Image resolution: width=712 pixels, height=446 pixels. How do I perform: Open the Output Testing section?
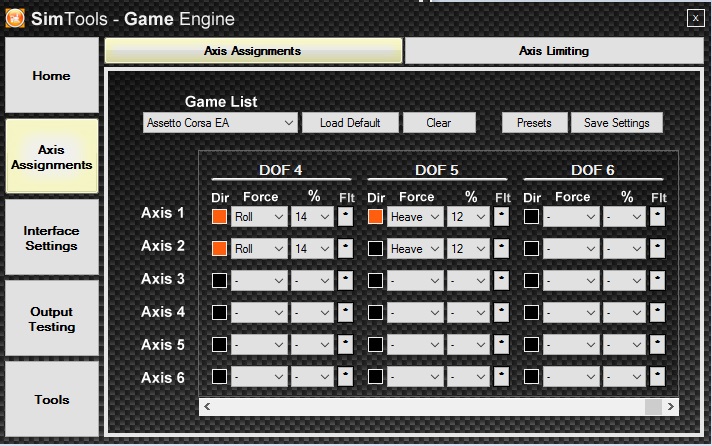pos(52,318)
